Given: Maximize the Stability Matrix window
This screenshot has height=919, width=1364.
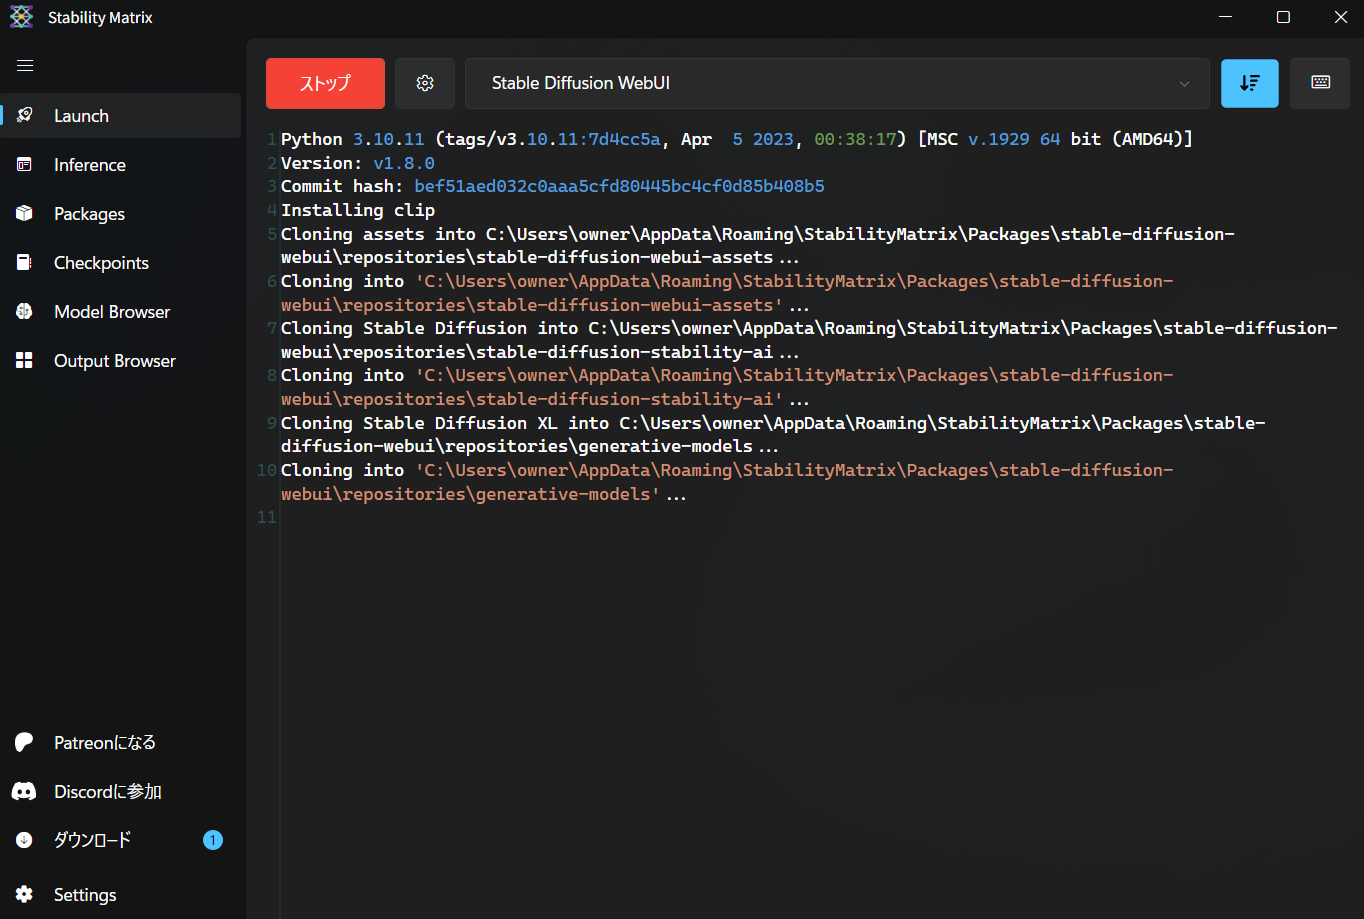Looking at the screenshot, I should point(1283,17).
